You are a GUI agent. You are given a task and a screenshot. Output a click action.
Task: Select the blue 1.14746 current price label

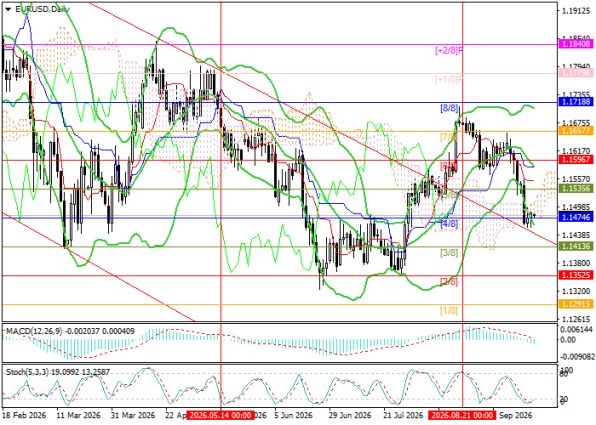tap(577, 217)
